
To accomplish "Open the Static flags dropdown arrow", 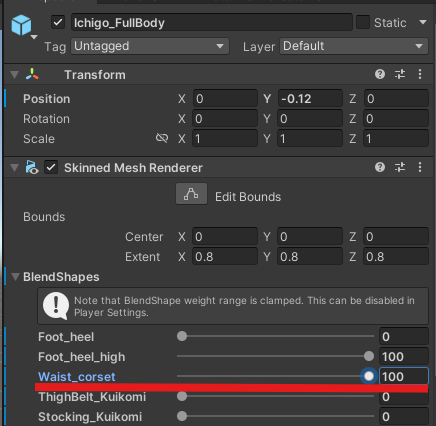I will click(x=423, y=22).
